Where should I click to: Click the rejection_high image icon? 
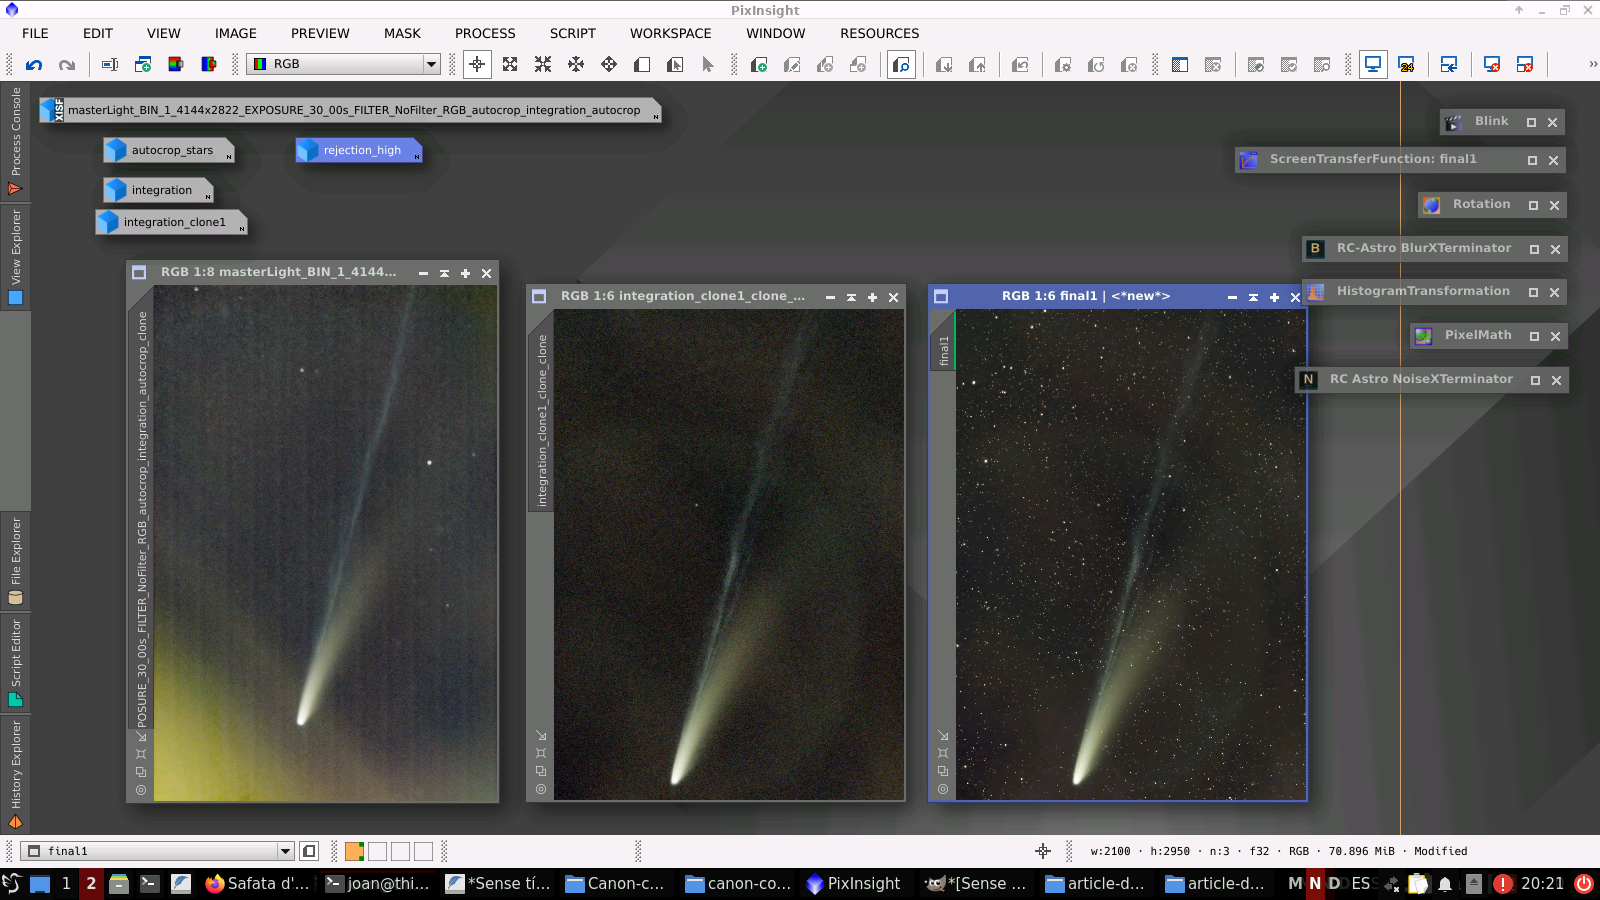(359, 151)
